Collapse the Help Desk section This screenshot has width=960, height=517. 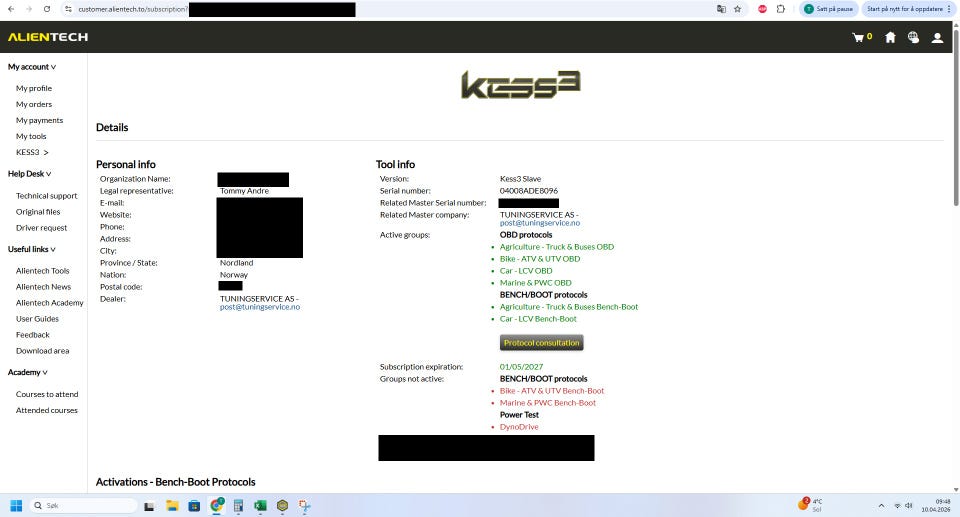click(29, 174)
